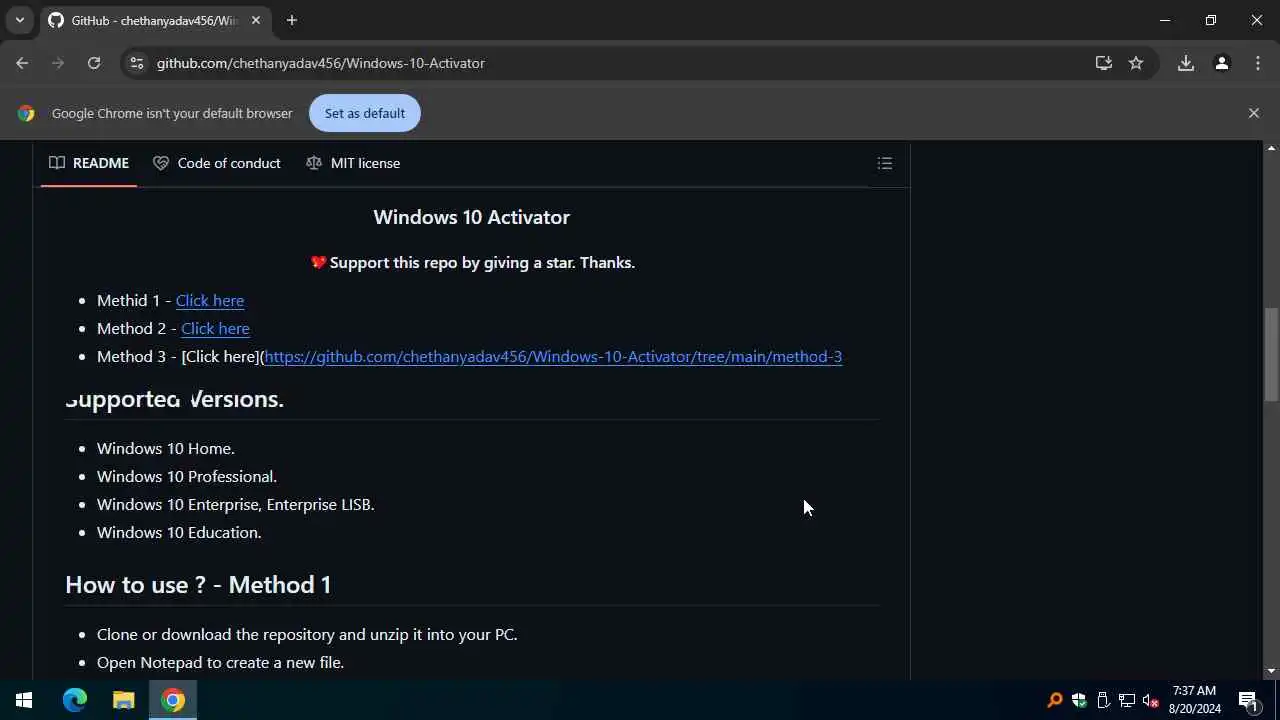The width and height of the screenshot is (1280, 720).
Task: Click the How to use Method 1 heading
Action: click(x=198, y=584)
